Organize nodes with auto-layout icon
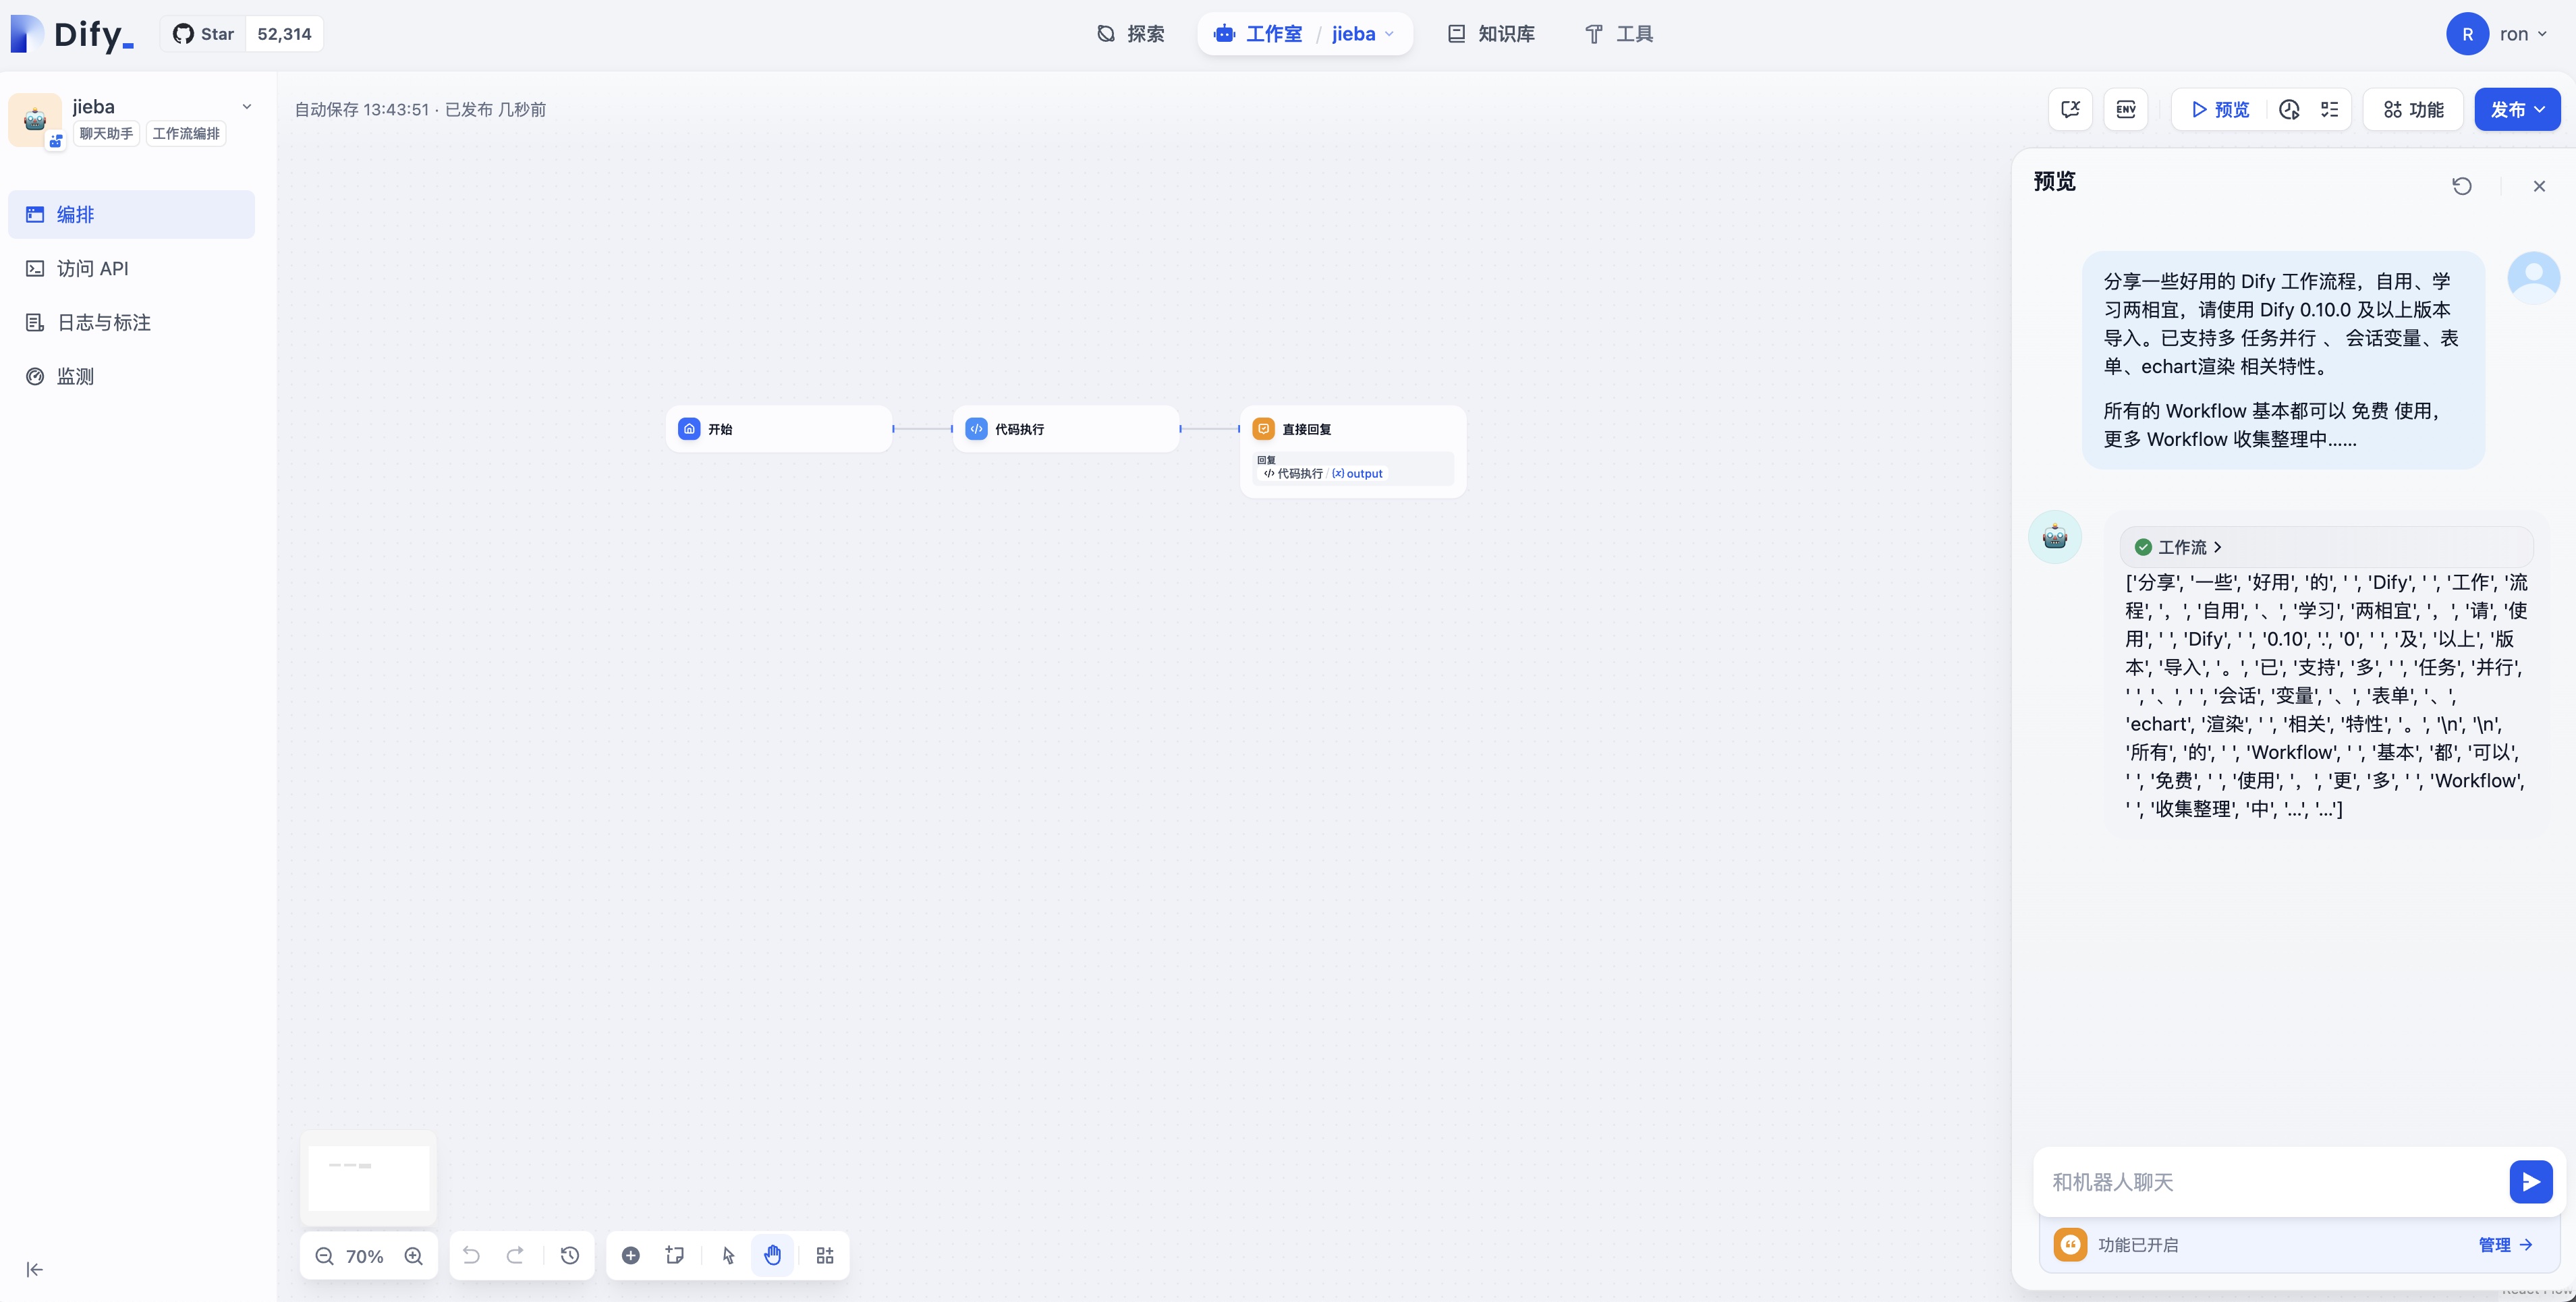Viewport: 2576px width, 1302px height. click(825, 1256)
